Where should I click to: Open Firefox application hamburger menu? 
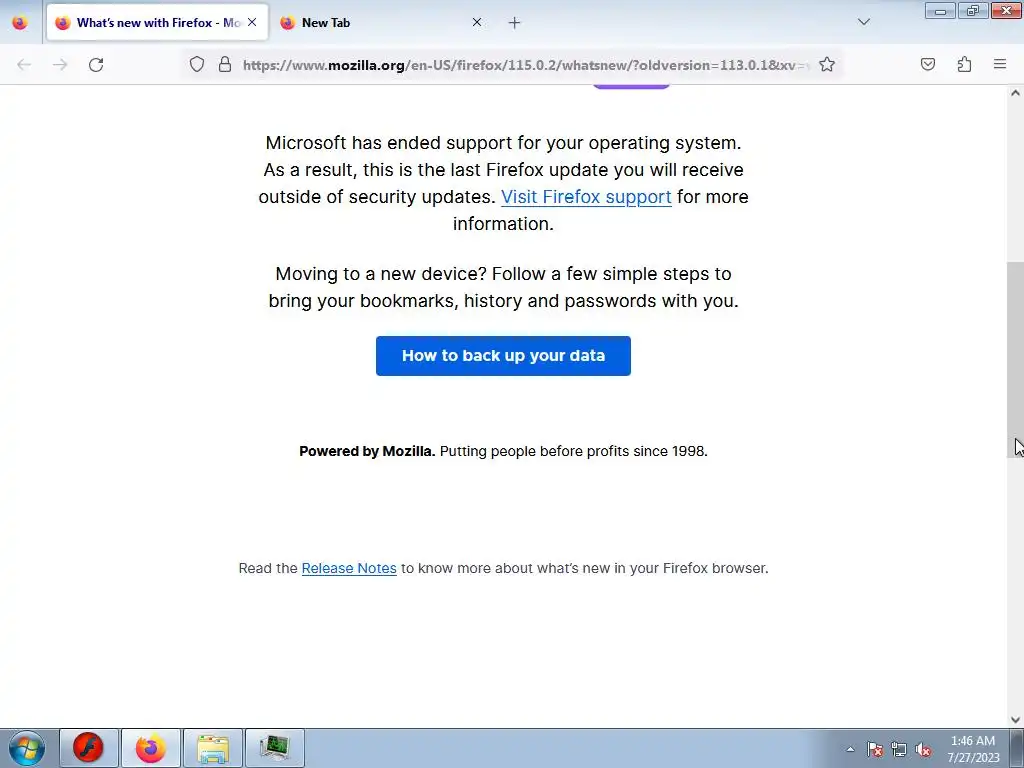tap(1000, 64)
